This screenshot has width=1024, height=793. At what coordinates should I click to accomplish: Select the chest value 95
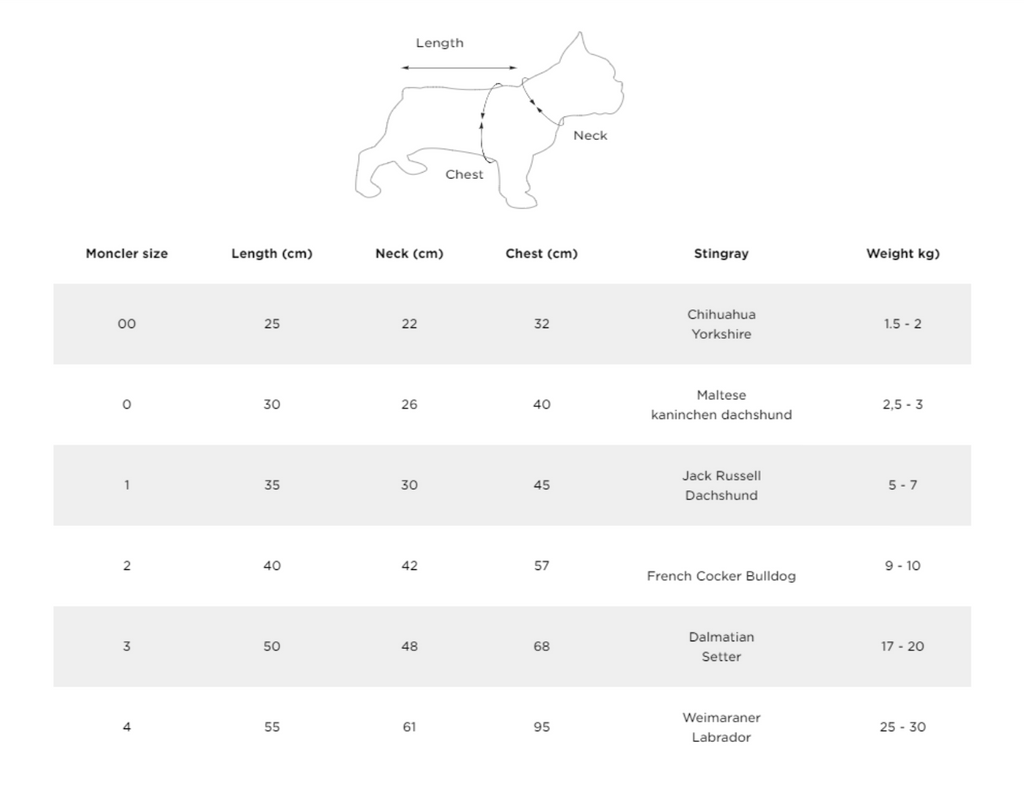click(x=541, y=727)
